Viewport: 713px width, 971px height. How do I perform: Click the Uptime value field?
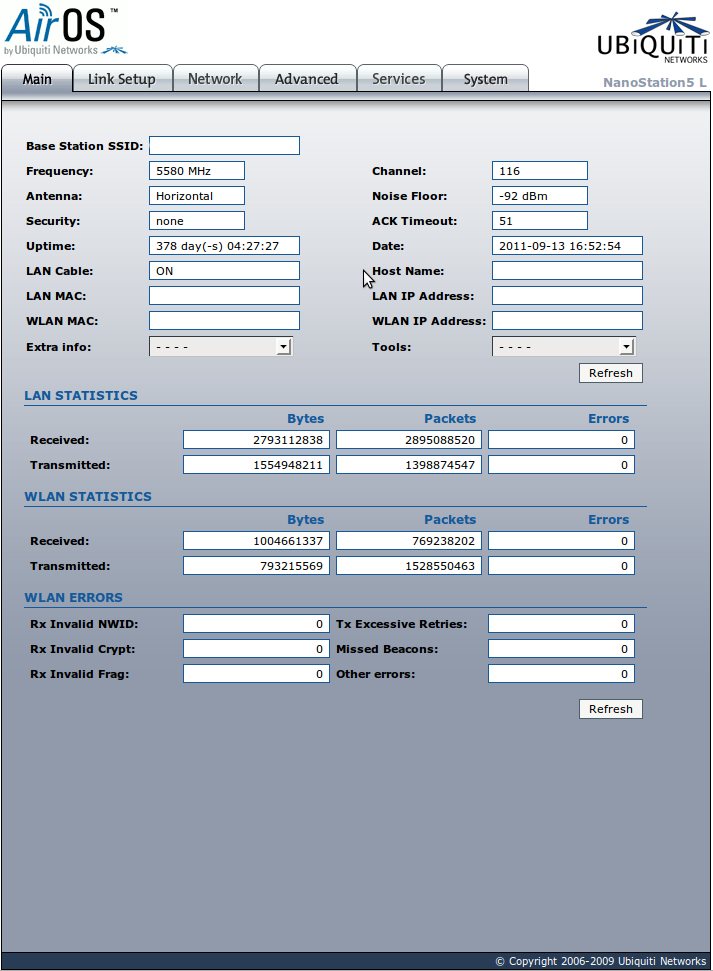224,246
